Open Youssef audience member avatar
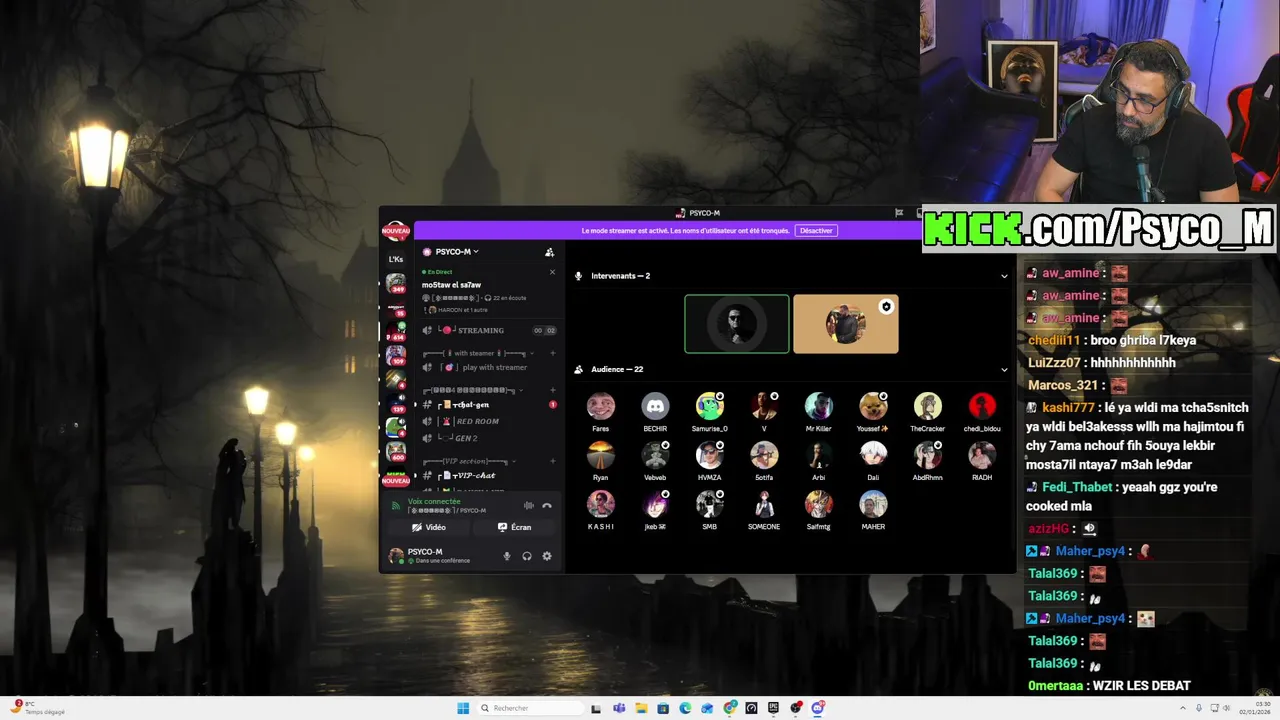The image size is (1280, 720). coord(873,406)
